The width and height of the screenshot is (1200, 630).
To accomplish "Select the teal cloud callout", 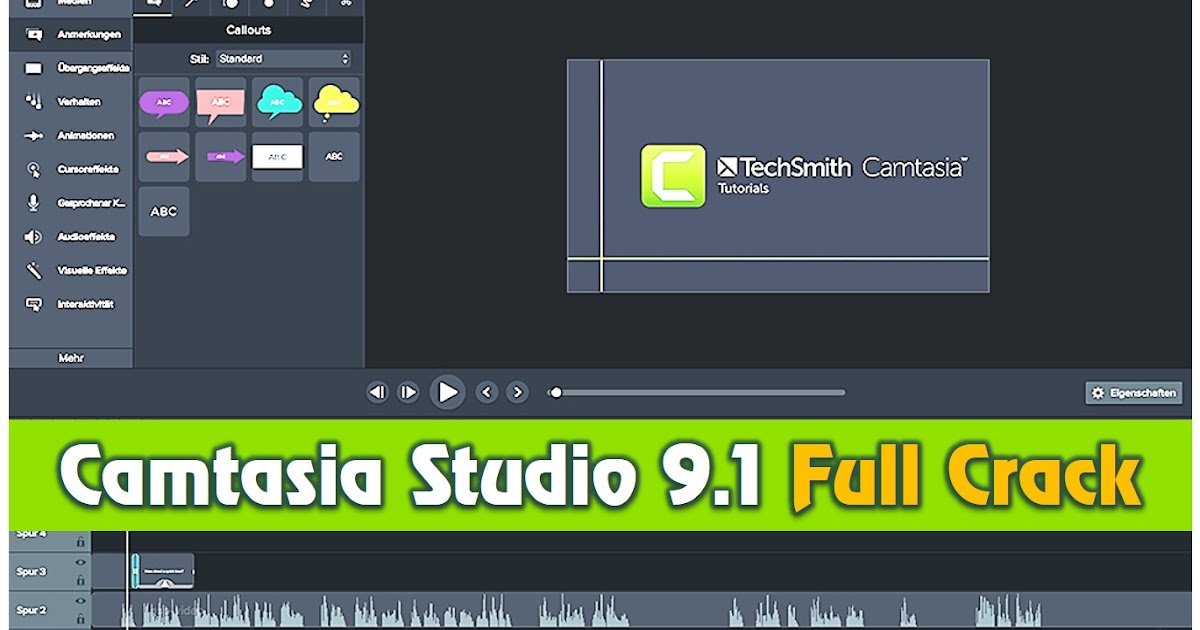I will coord(277,102).
